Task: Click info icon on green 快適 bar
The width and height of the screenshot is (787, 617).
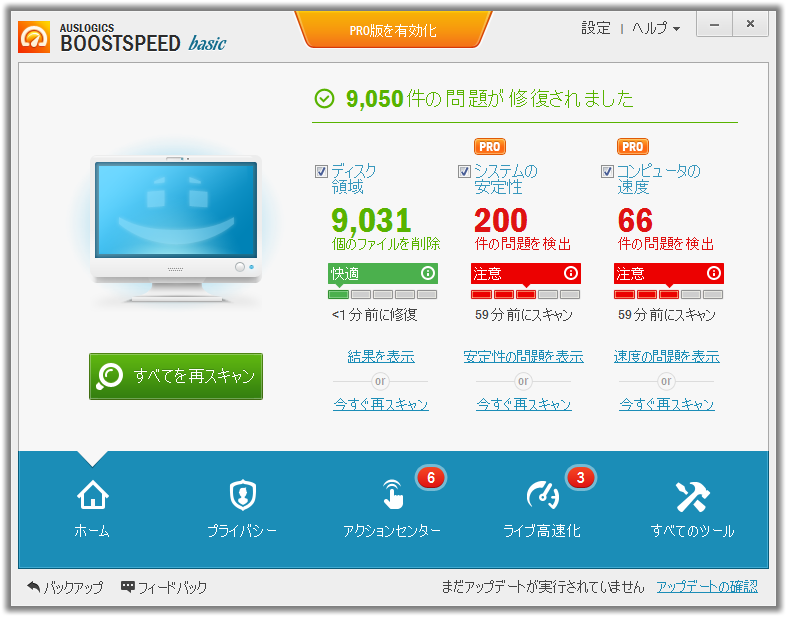Action: pyautogui.click(x=428, y=273)
